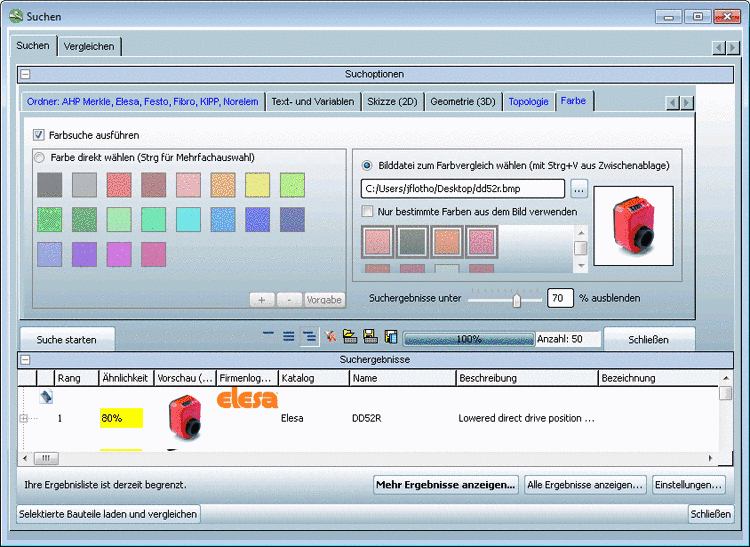The image size is (750, 547).
Task: Open the Skizze (2D) tab
Action: pos(392,101)
